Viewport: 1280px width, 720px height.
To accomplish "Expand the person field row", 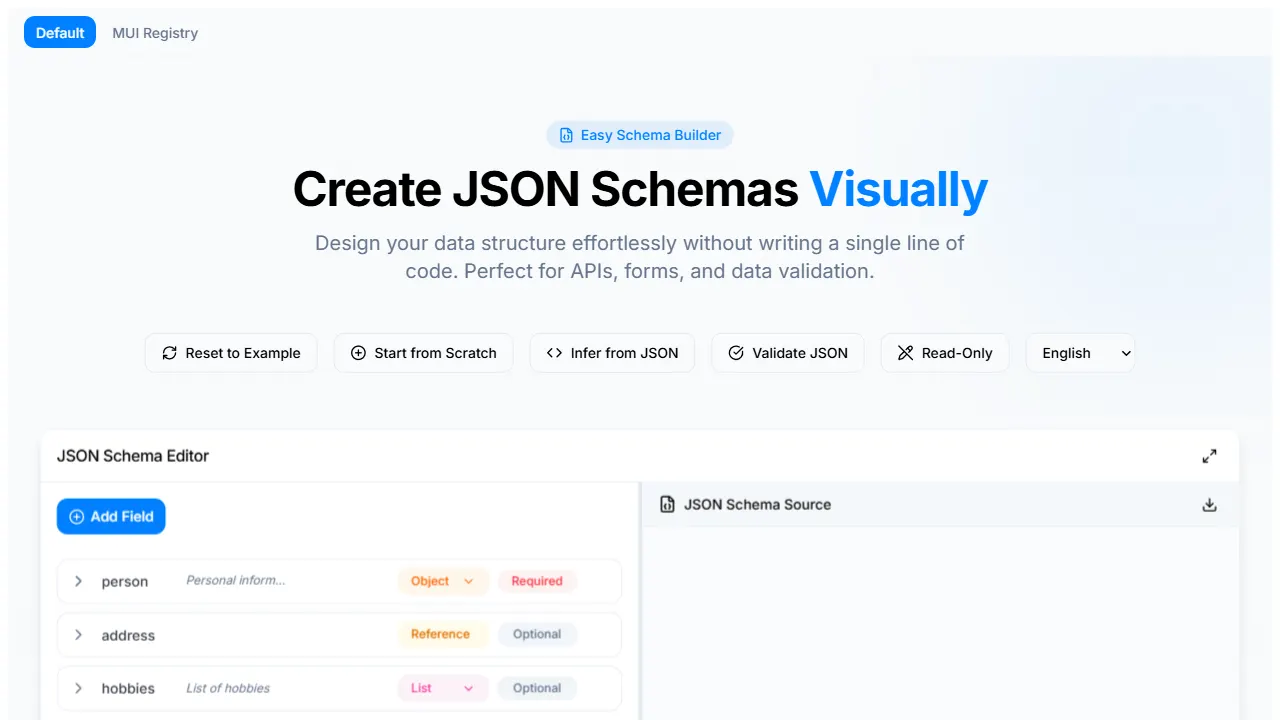I will click(x=78, y=581).
